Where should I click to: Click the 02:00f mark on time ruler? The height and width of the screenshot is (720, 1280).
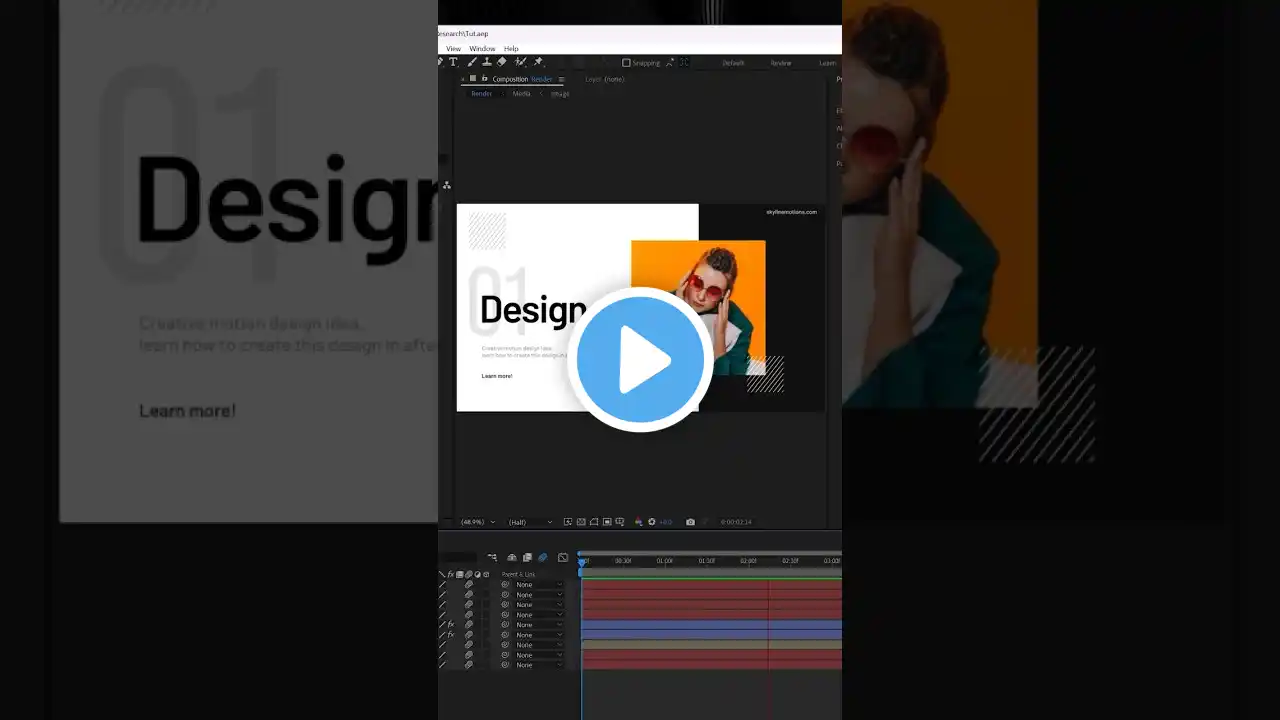[748, 561]
